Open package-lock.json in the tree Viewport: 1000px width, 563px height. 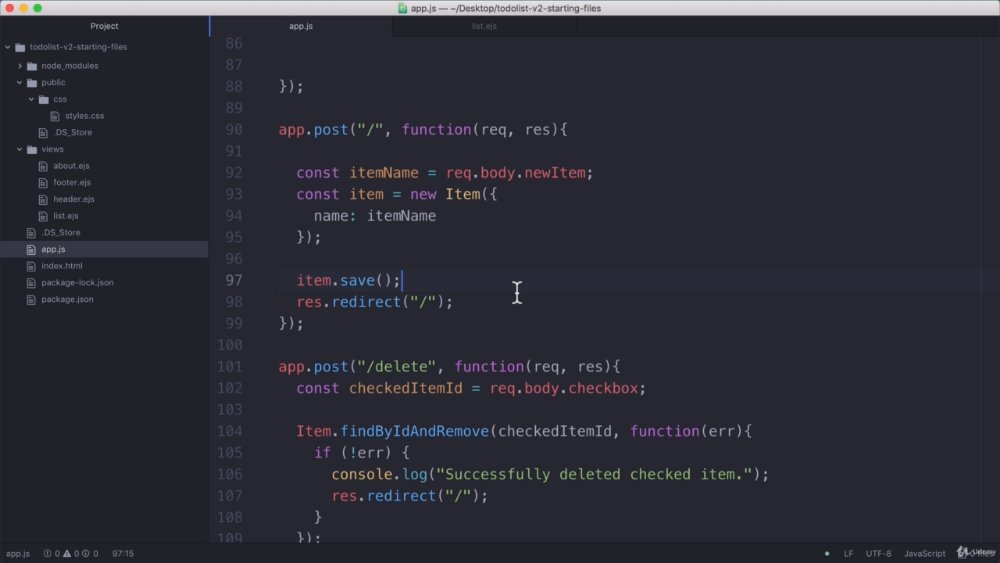tap(77, 282)
